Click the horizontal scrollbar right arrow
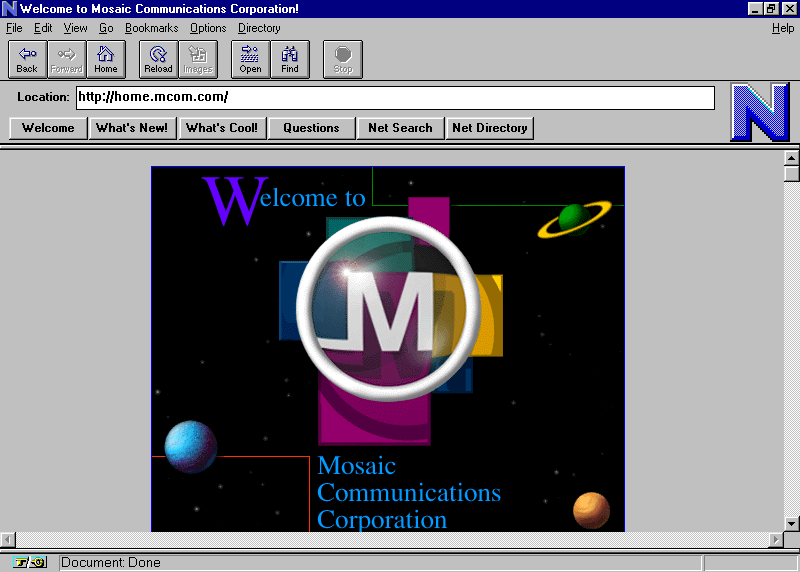800x572 pixels. (776, 539)
